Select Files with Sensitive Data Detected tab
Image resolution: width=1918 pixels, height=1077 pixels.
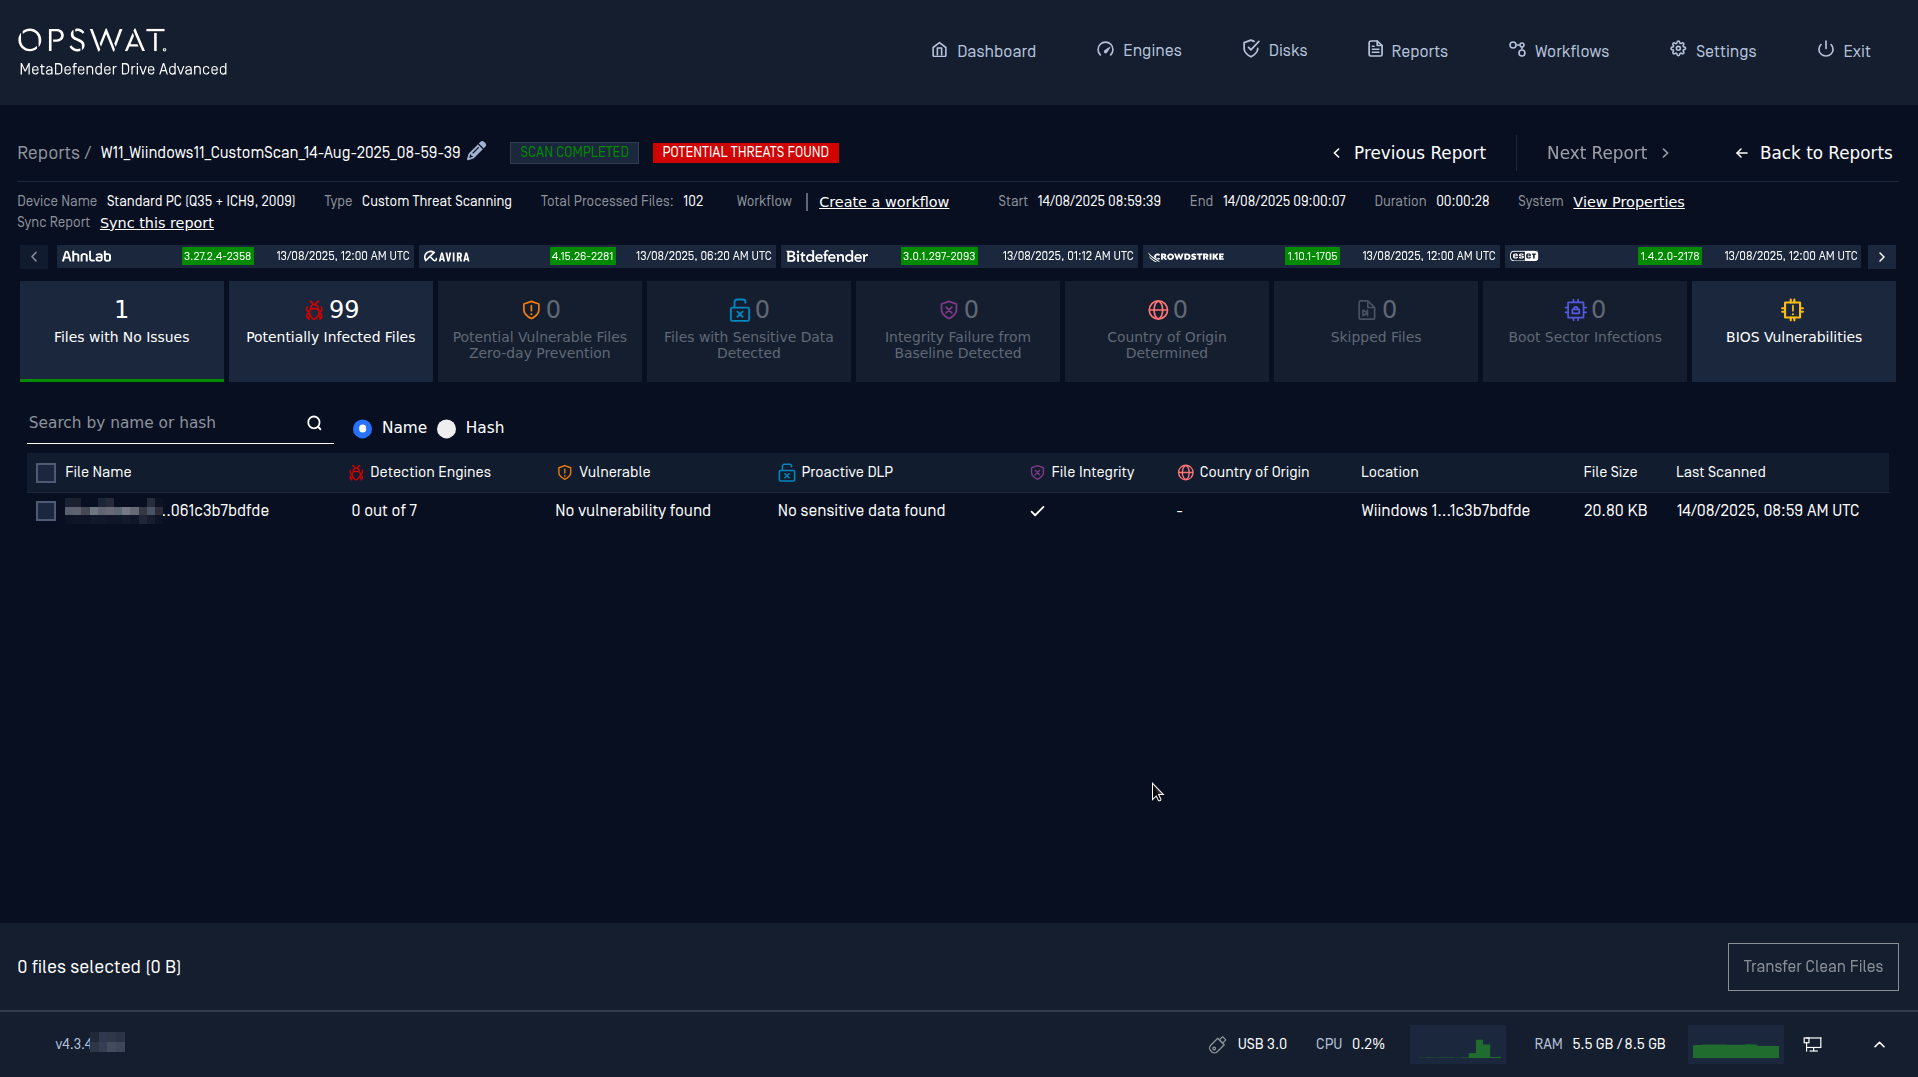pyautogui.click(x=749, y=331)
